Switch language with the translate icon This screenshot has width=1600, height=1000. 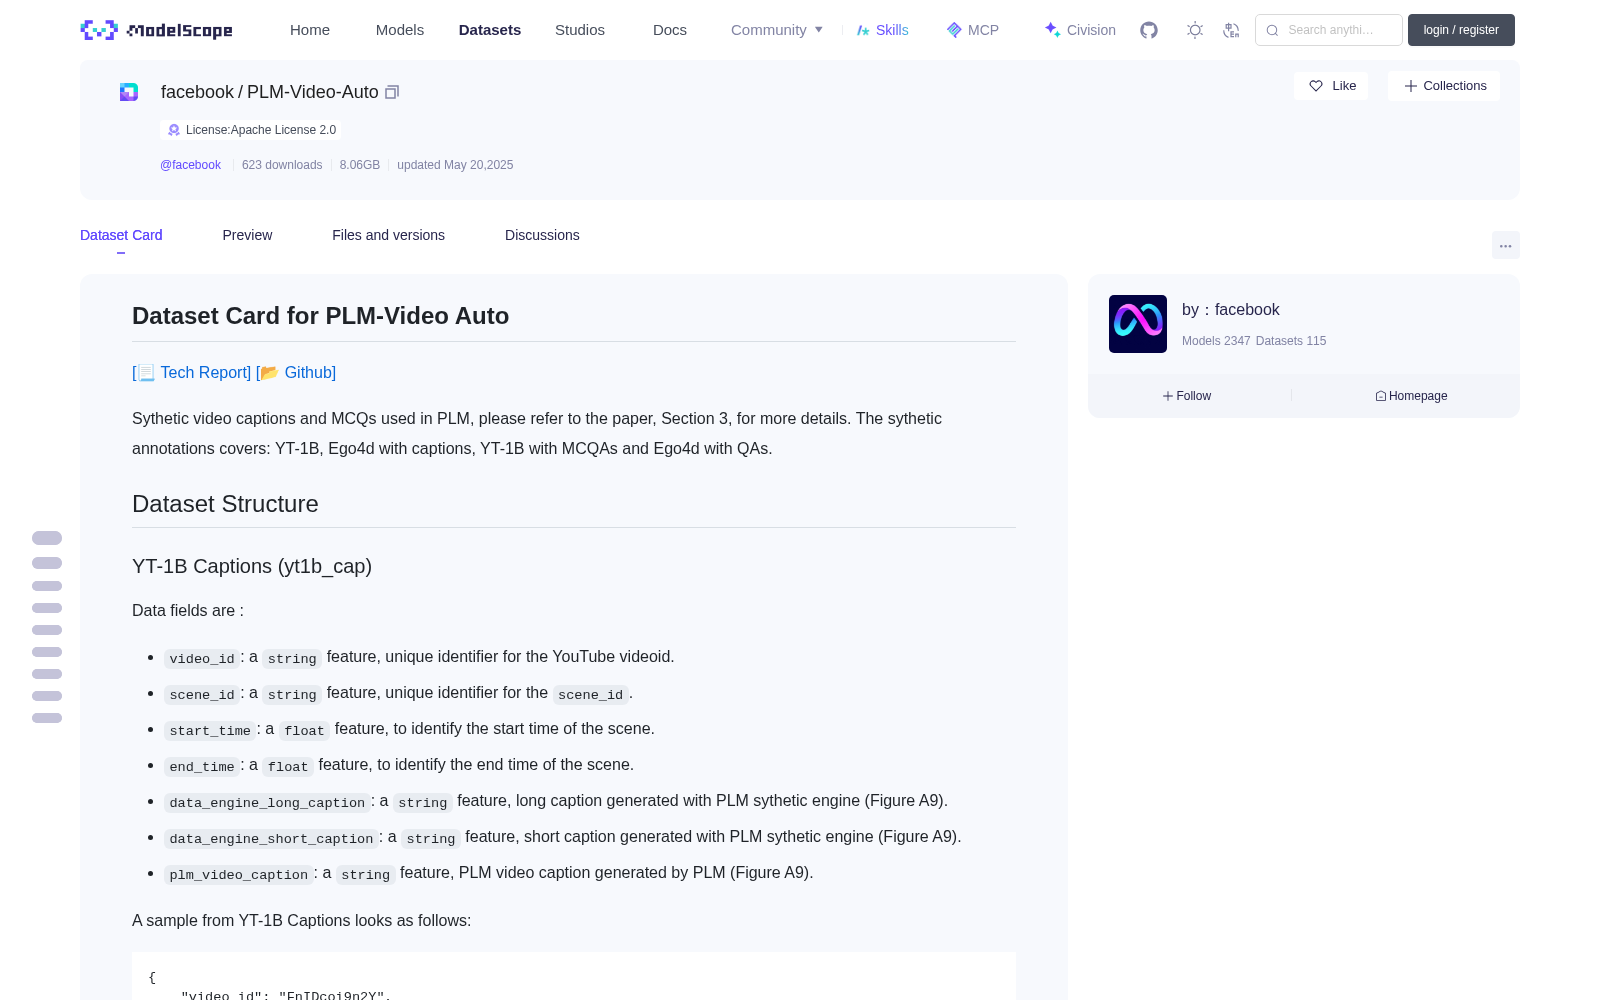click(x=1231, y=30)
